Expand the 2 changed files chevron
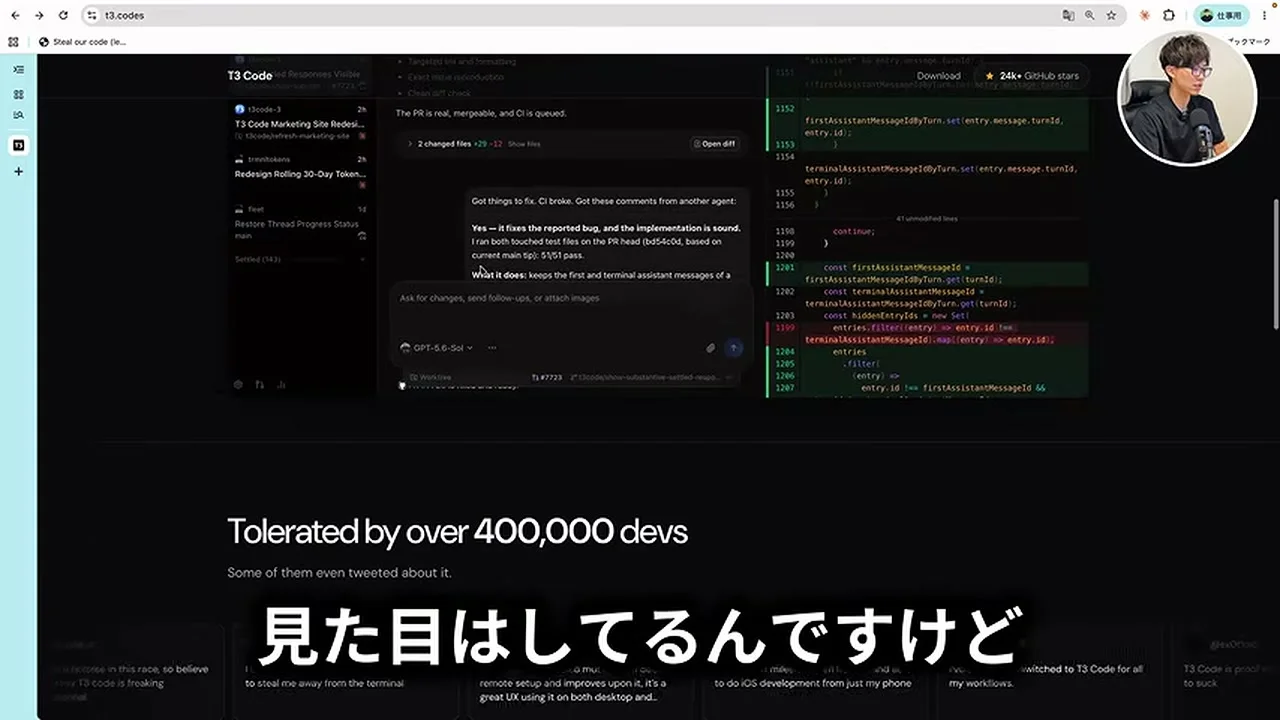This screenshot has width=1280, height=720. click(x=409, y=144)
